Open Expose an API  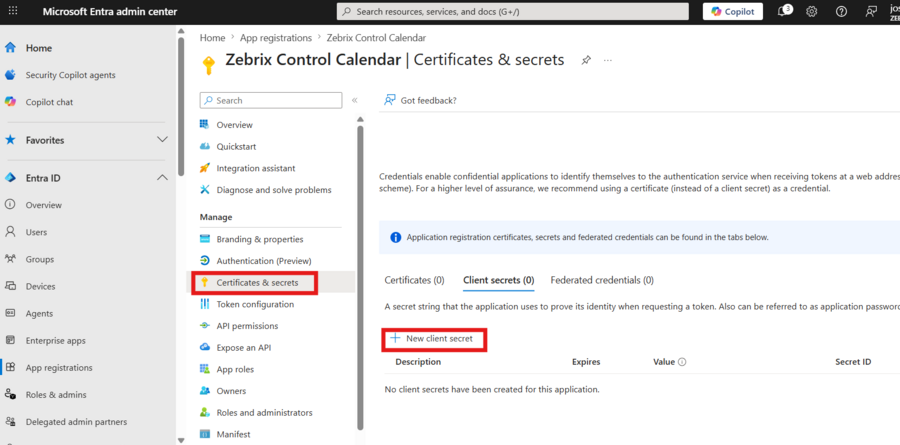pos(243,347)
